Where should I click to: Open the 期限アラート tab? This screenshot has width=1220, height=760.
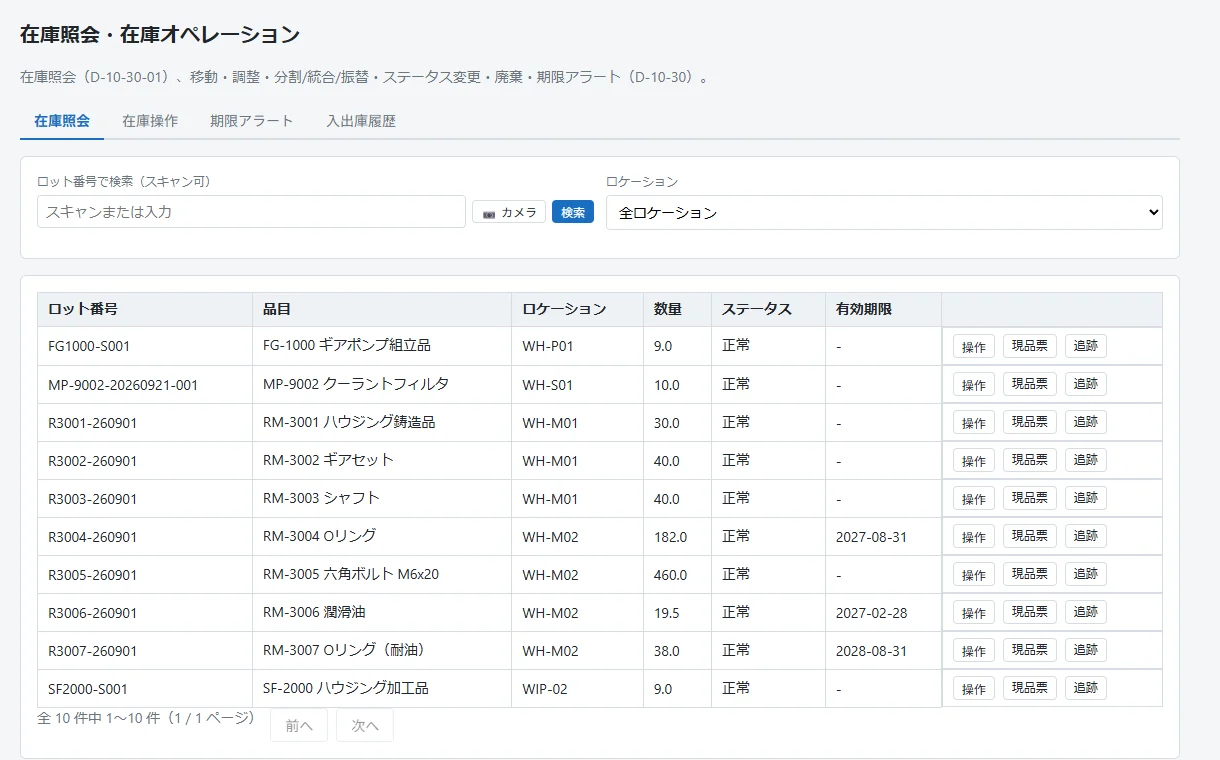click(252, 121)
